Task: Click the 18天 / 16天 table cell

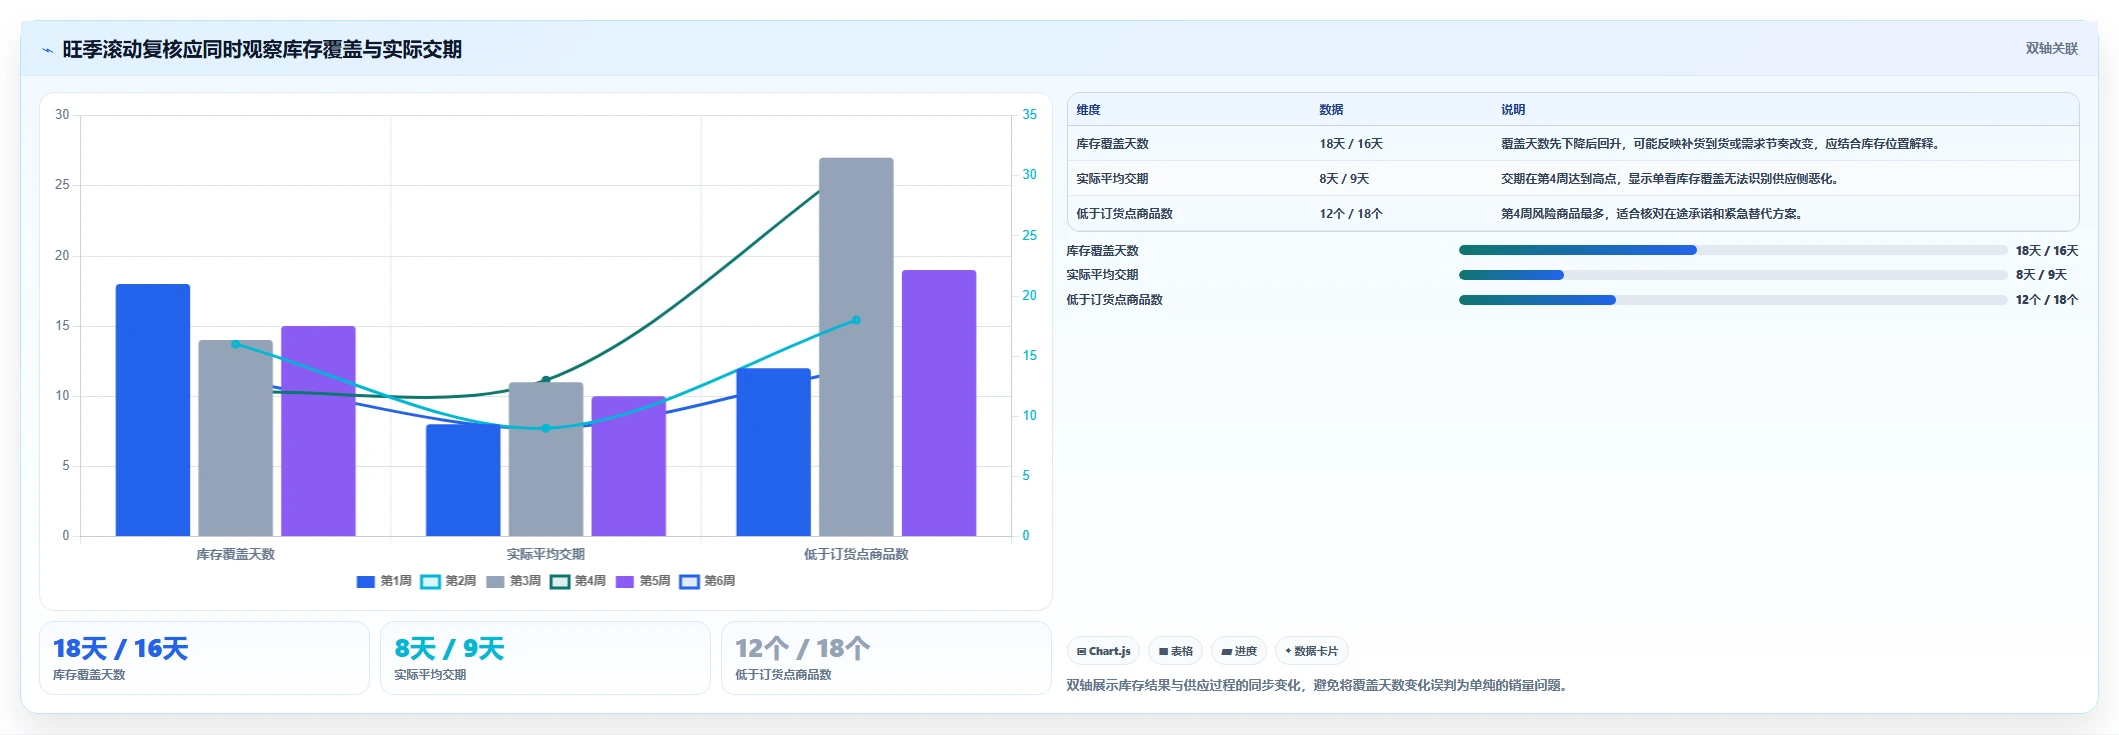Action: [x=1351, y=144]
